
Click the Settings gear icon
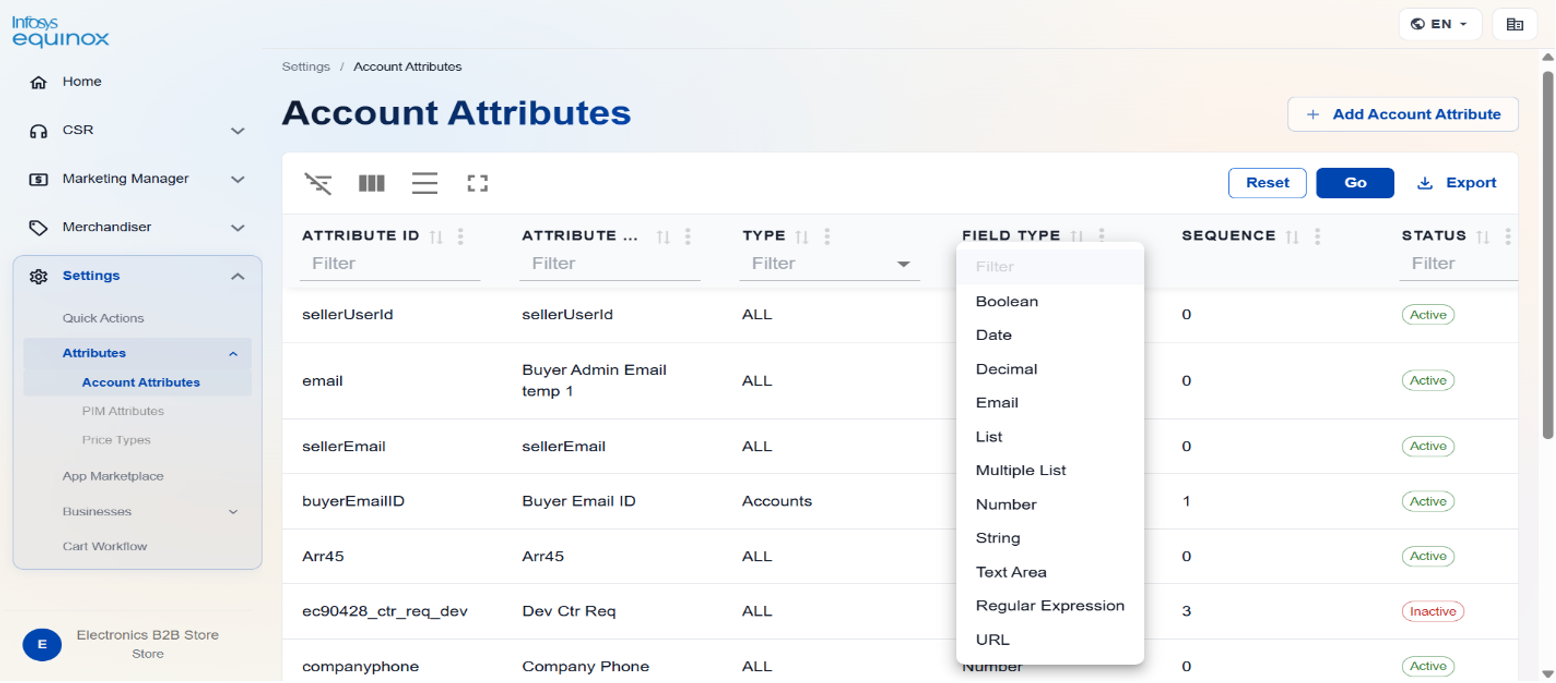[39, 276]
